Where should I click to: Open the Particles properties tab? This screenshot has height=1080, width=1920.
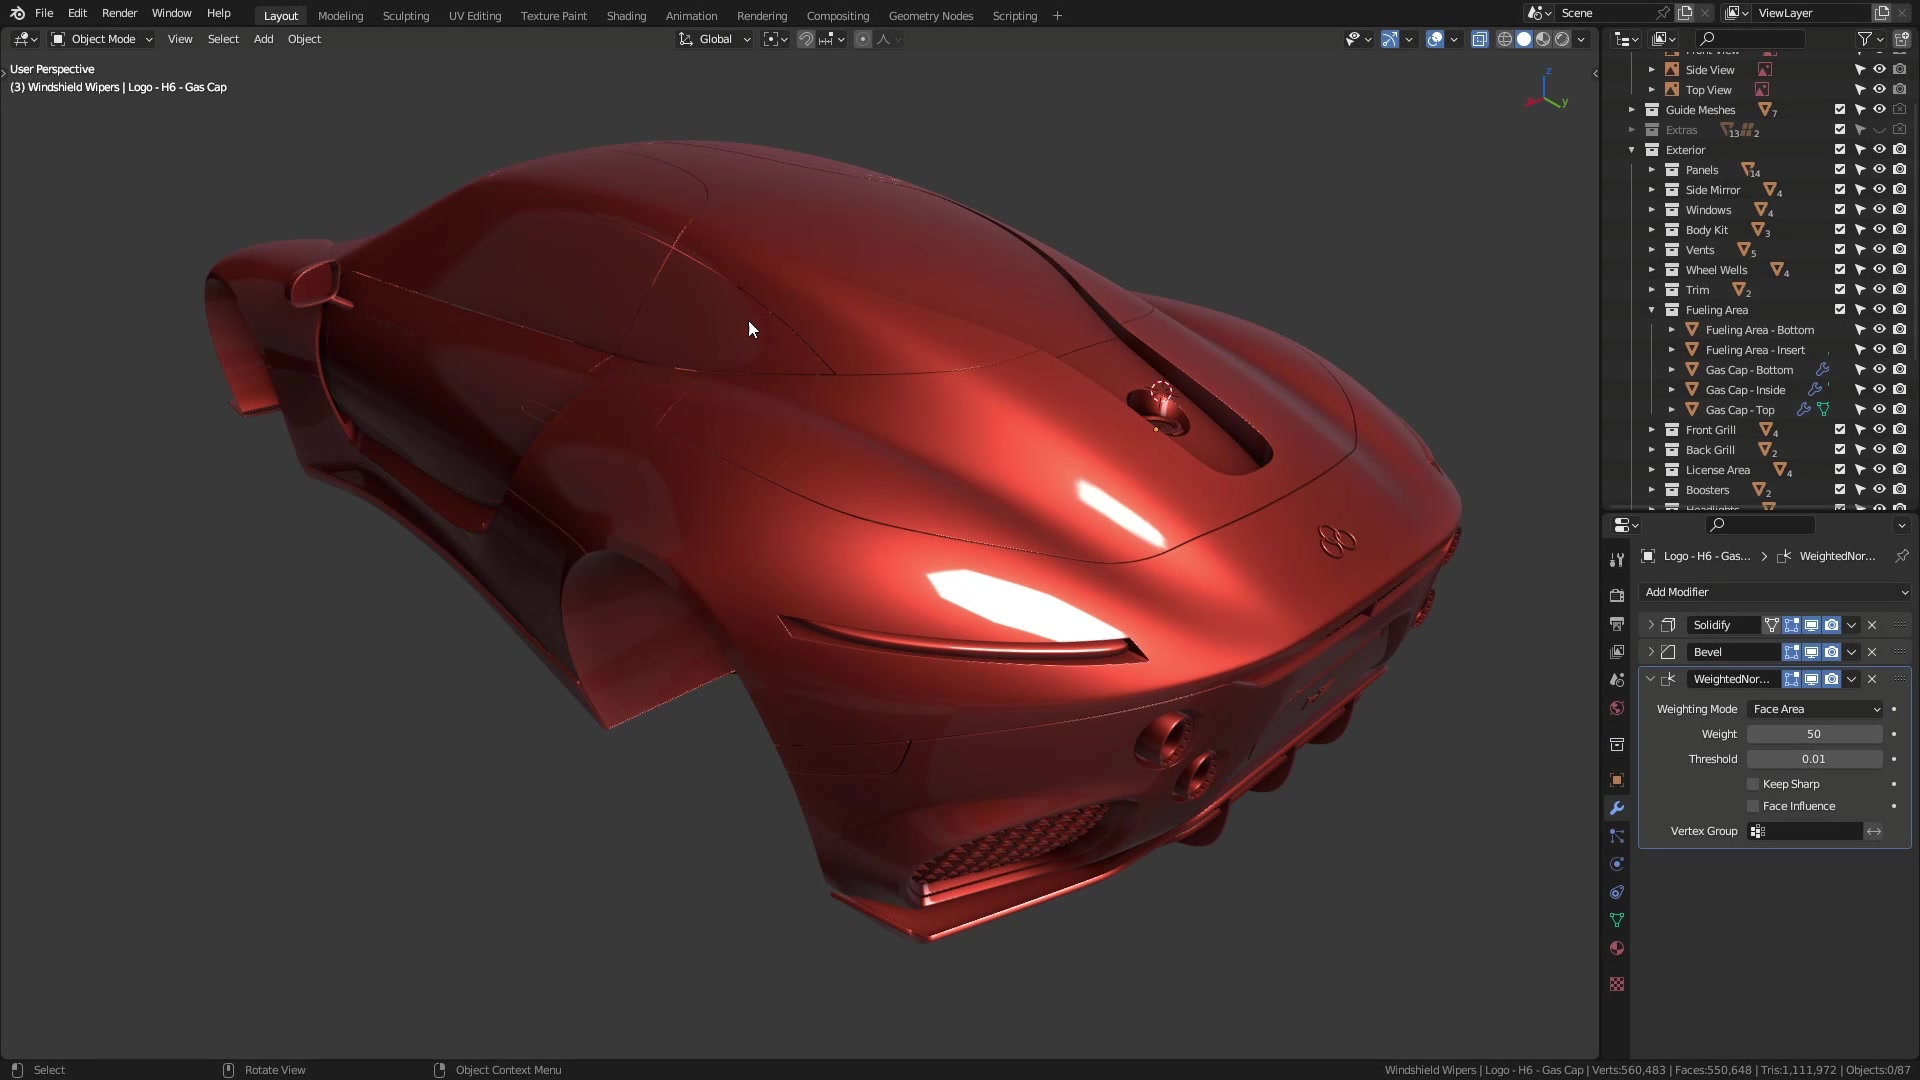point(1617,836)
